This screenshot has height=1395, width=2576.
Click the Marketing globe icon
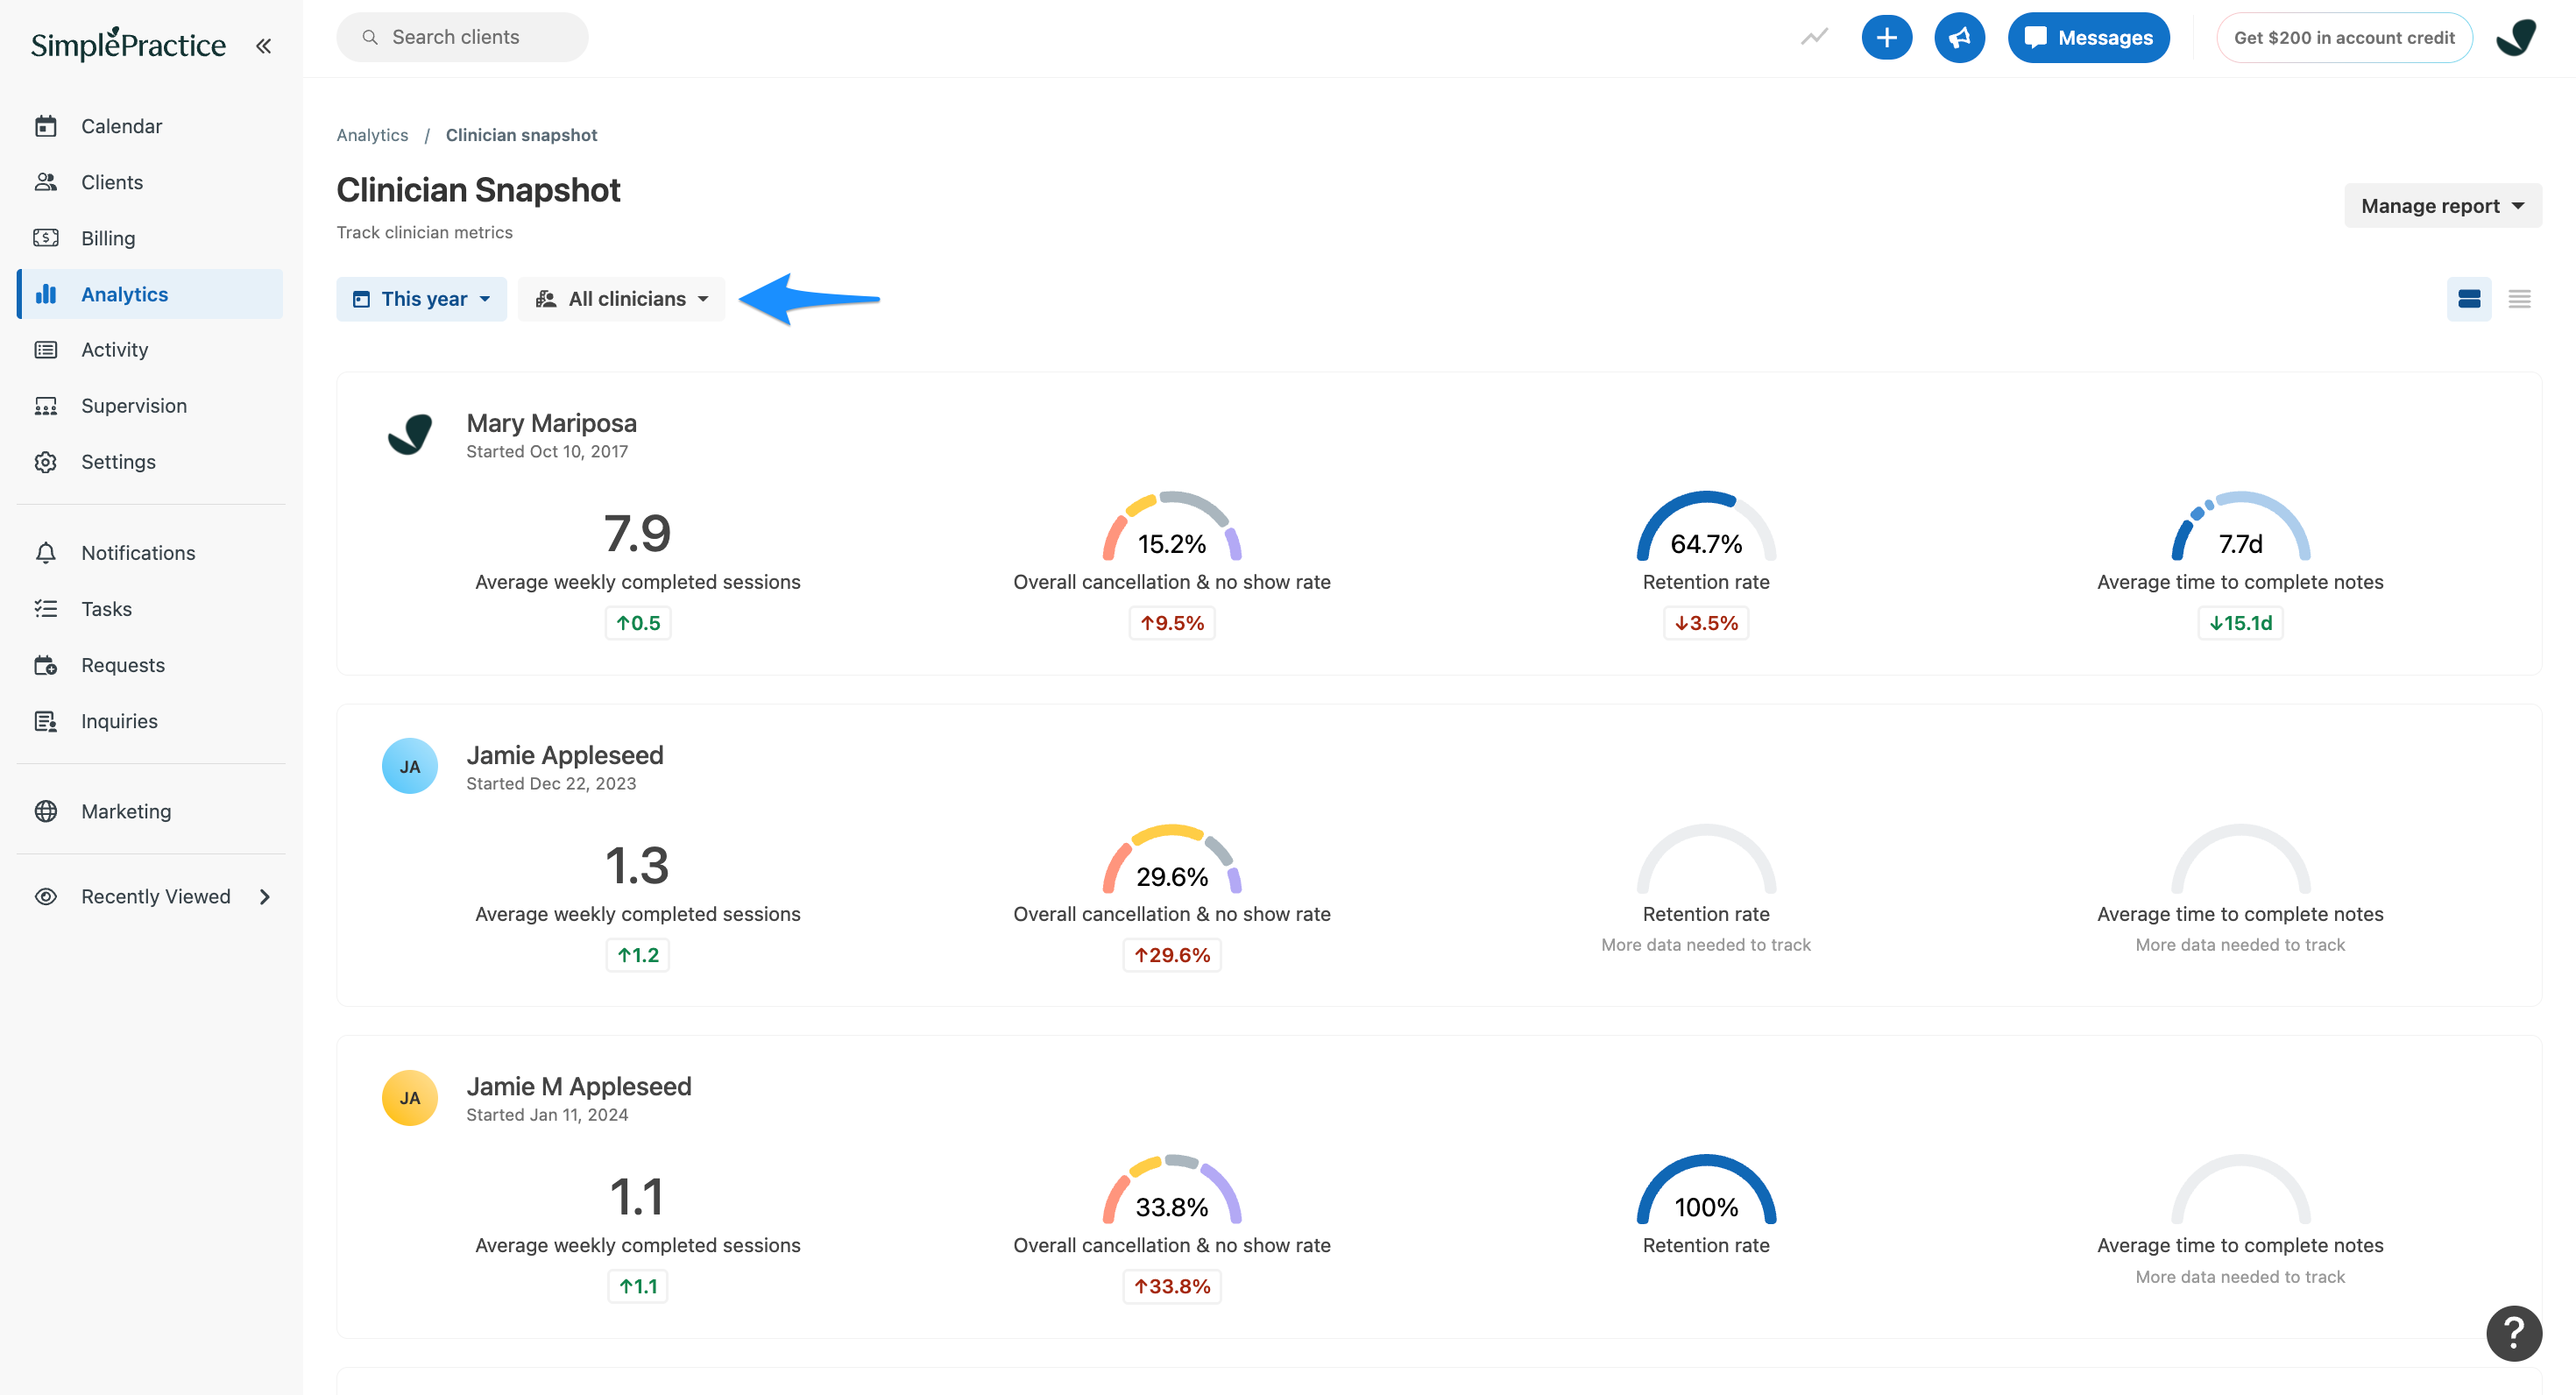45,811
